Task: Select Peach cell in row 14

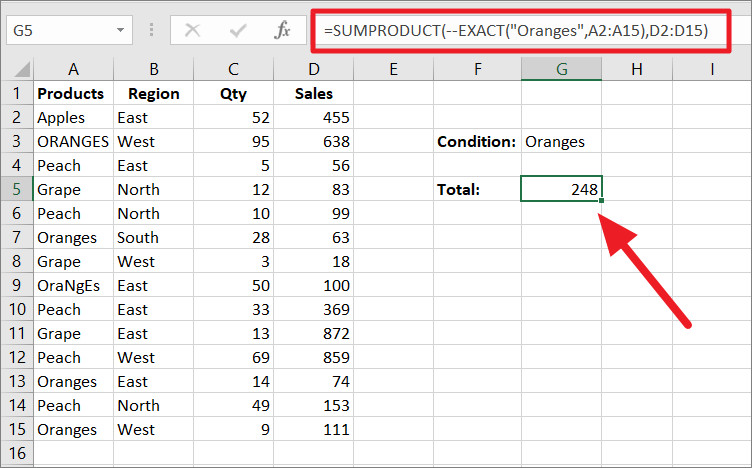Action: (73, 405)
